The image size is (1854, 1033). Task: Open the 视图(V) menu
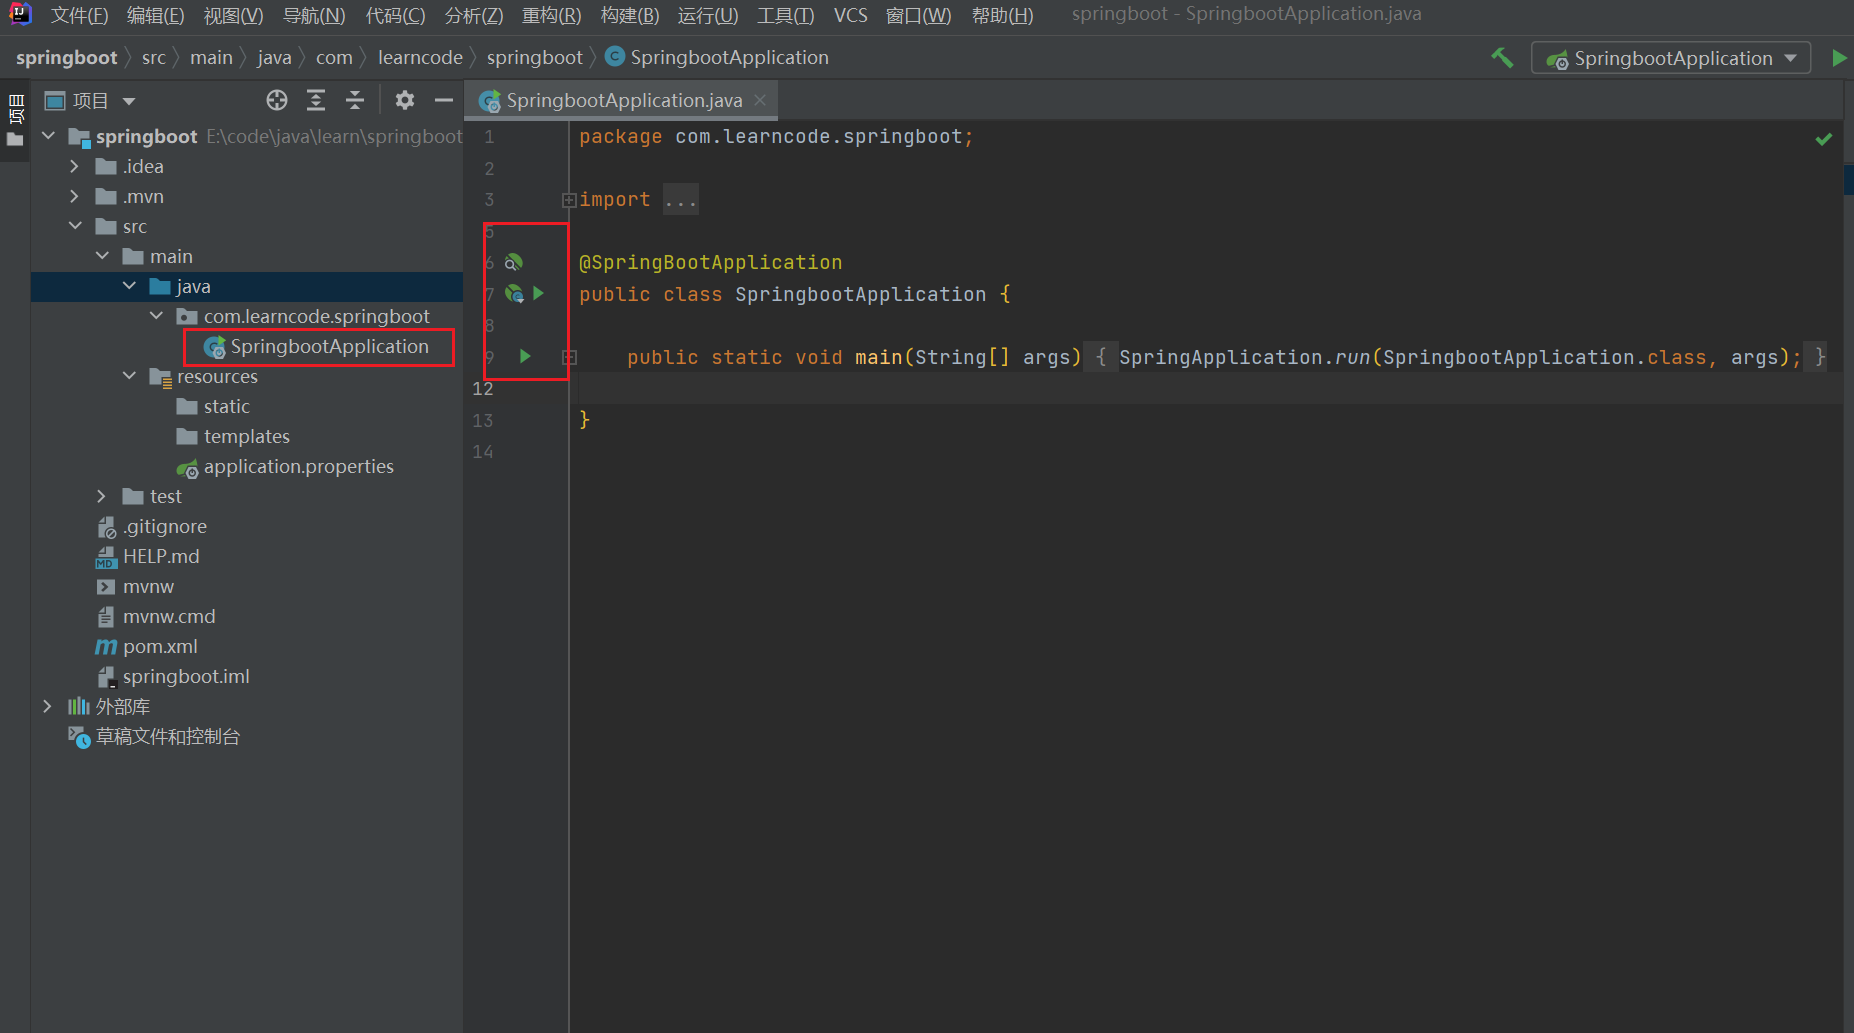233,16
